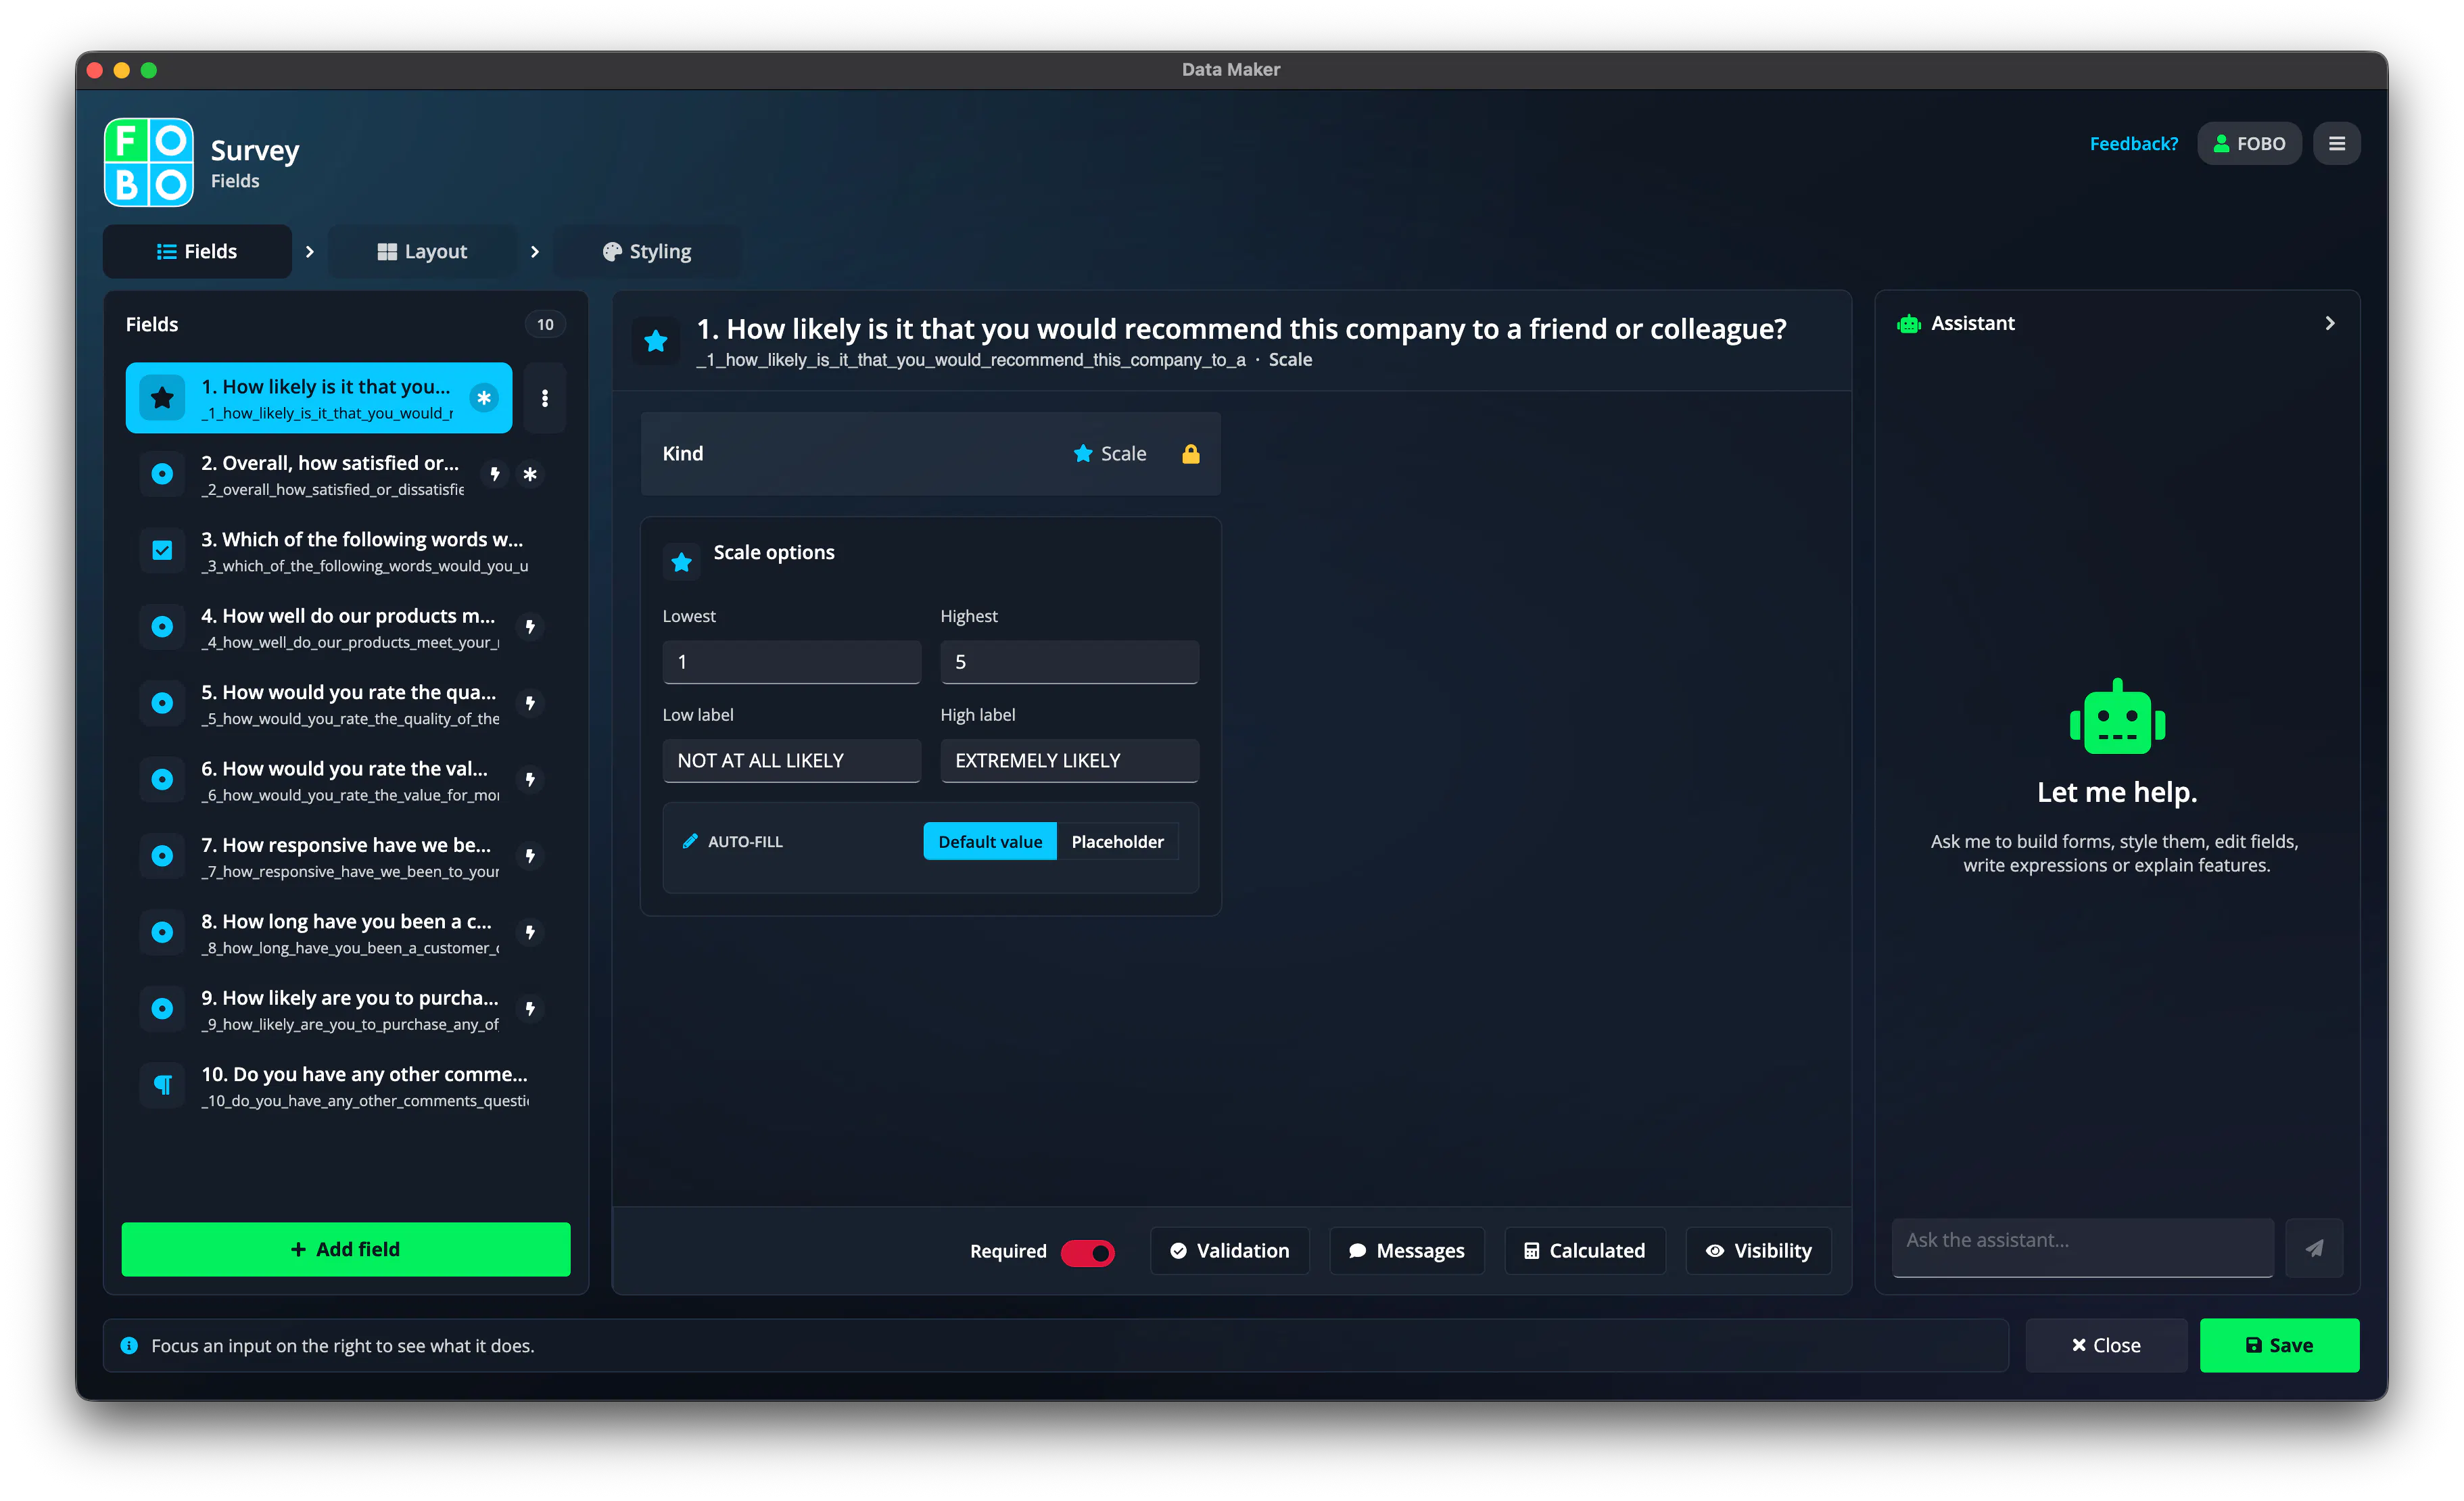Switch to the Fields tab
Viewport: 2464px width, 1501px height.
pos(197,252)
